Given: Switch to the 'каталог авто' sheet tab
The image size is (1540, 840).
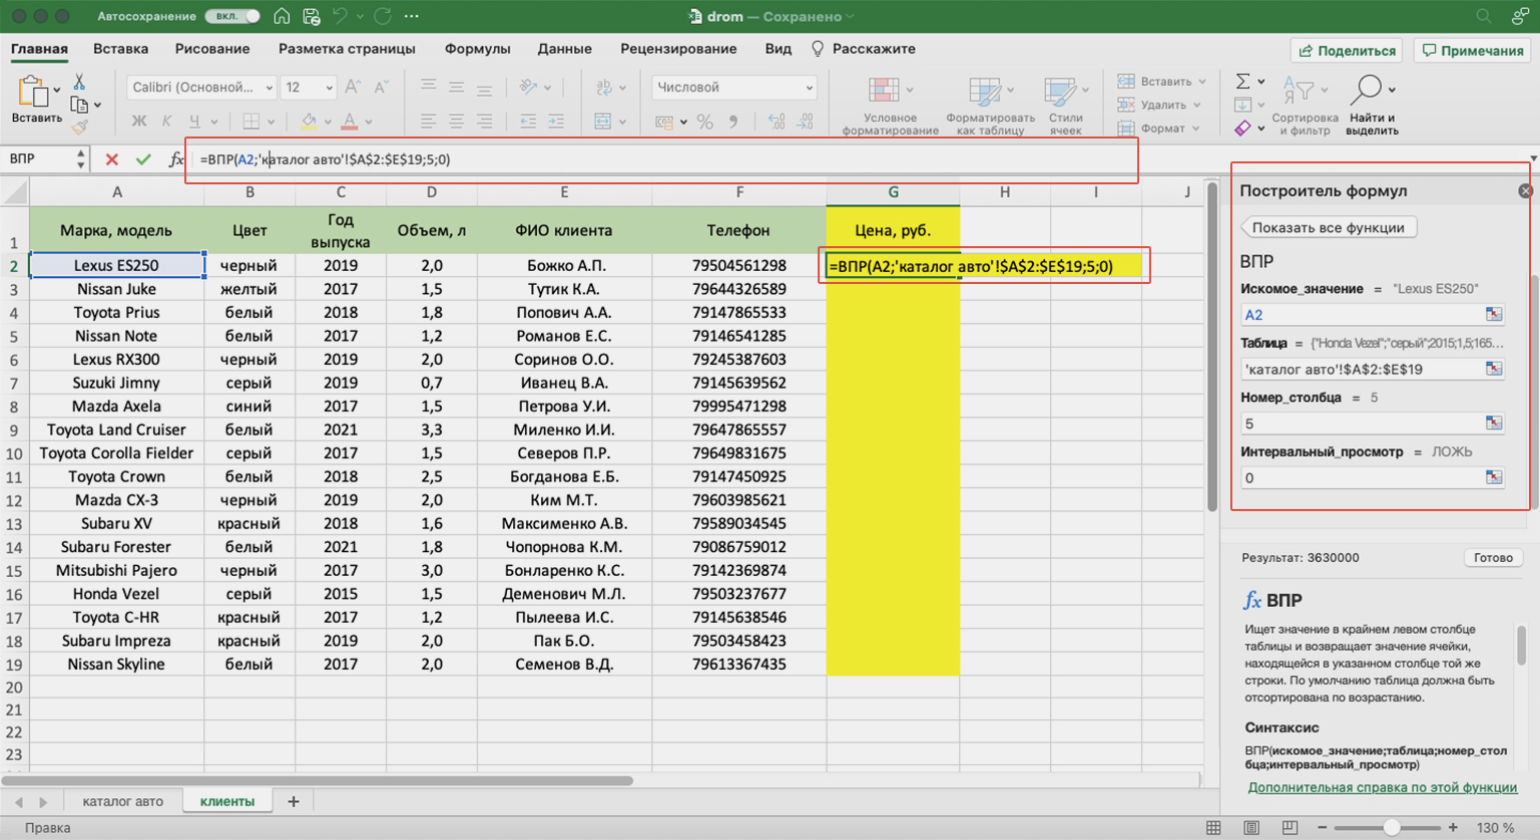Looking at the screenshot, I should pos(122,801).
